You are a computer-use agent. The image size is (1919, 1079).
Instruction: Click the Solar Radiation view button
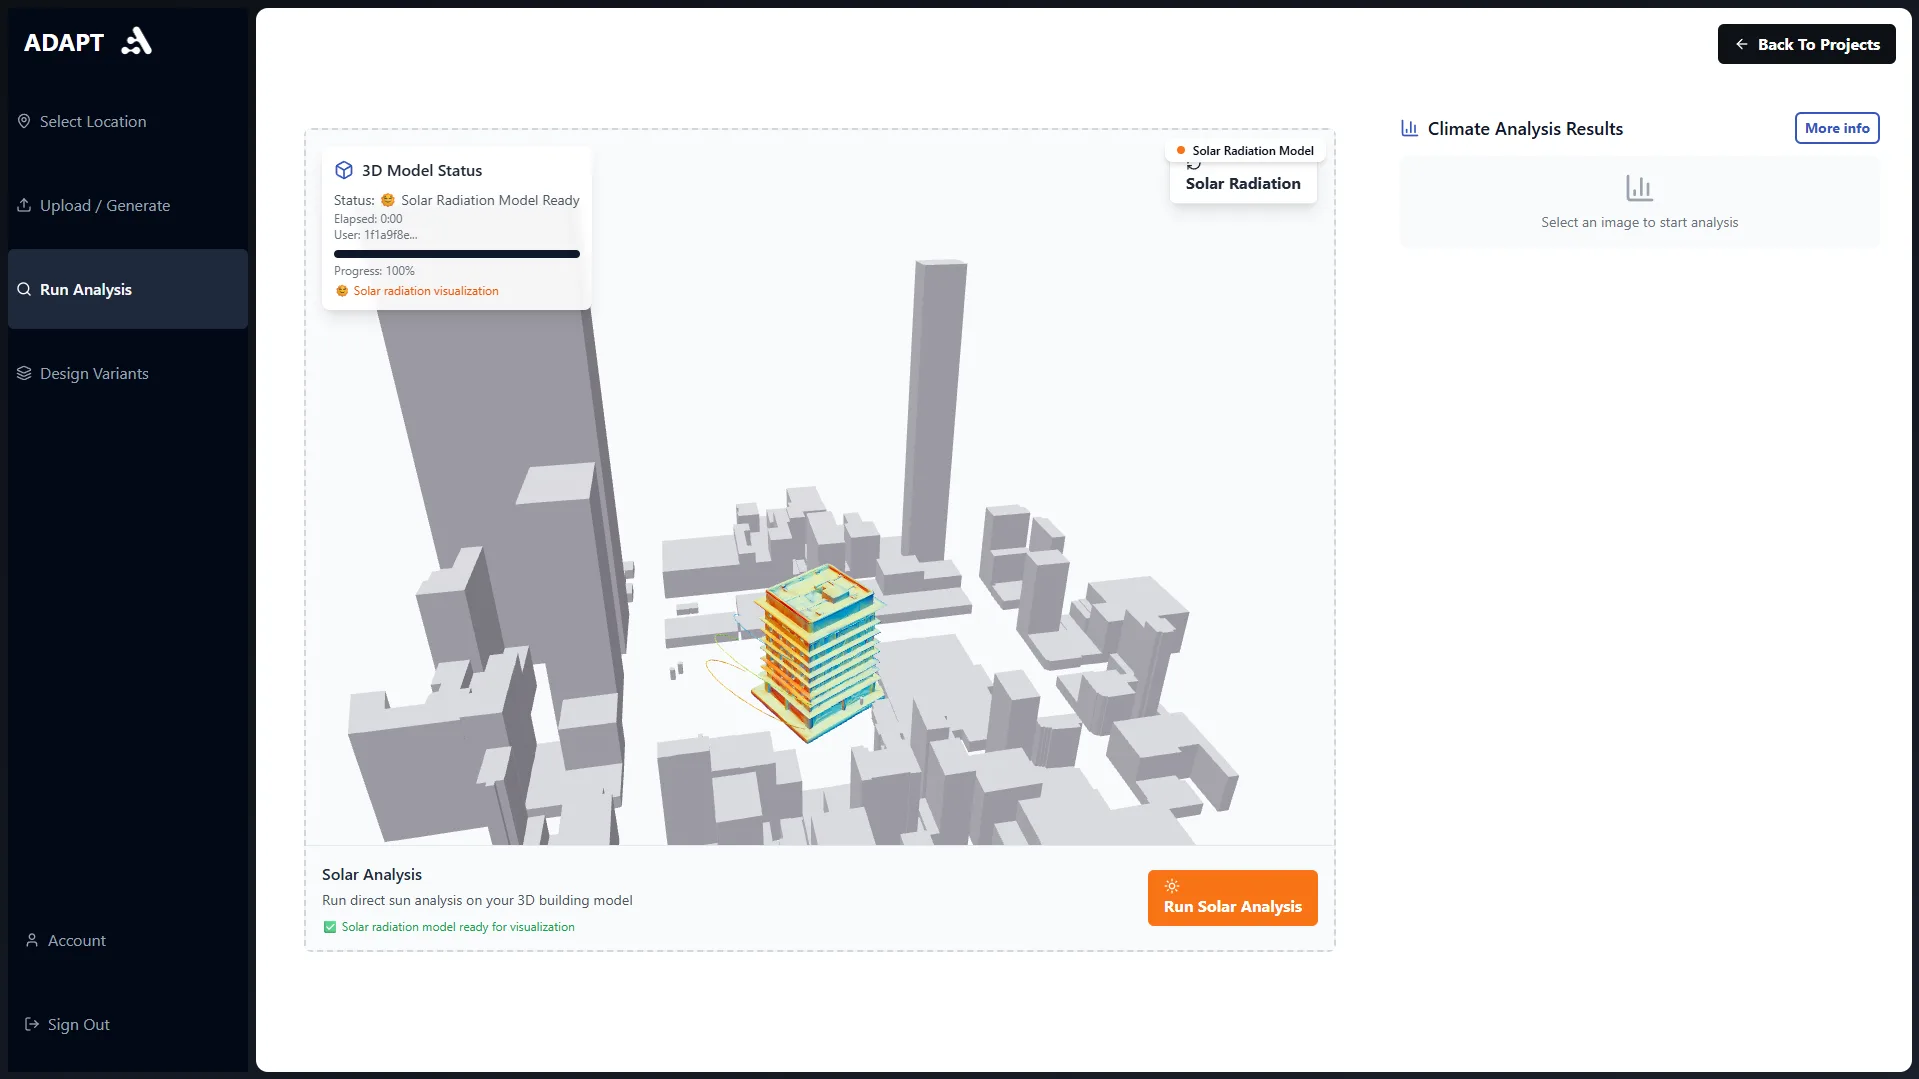[x=1243, y=183]
